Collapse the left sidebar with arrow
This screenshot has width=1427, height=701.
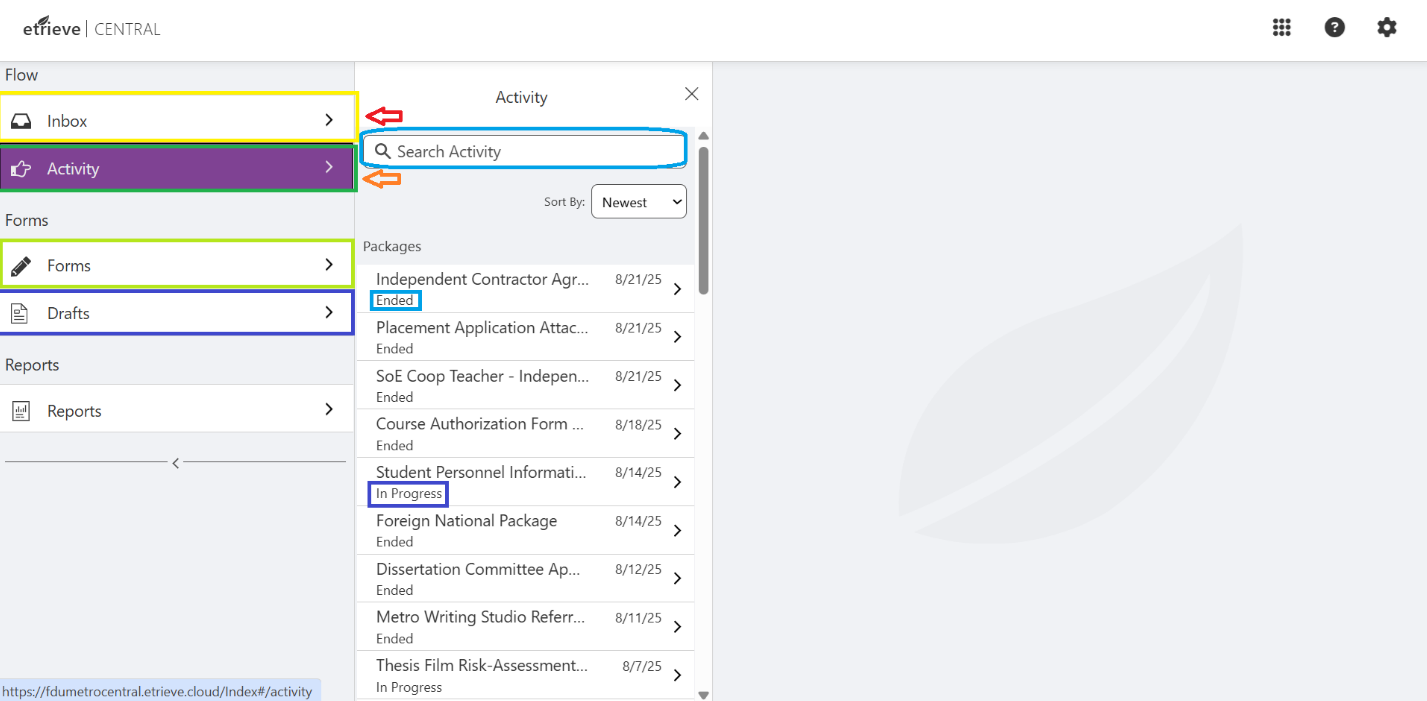point(176,462)
